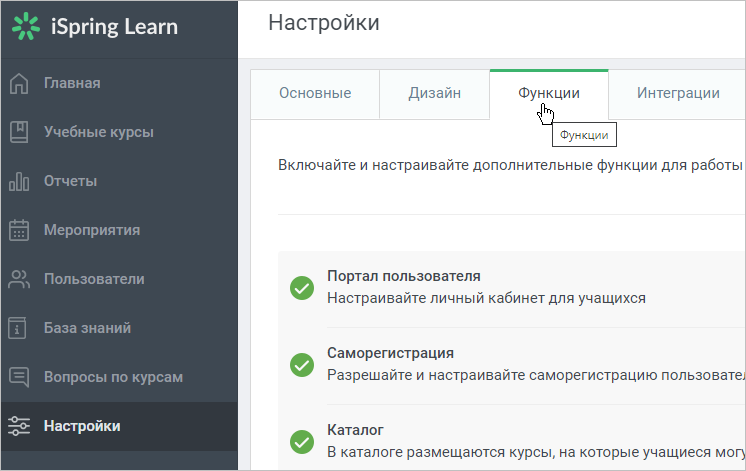
Task: Open the Портал пользователя settings title
Action: (404, 276)
